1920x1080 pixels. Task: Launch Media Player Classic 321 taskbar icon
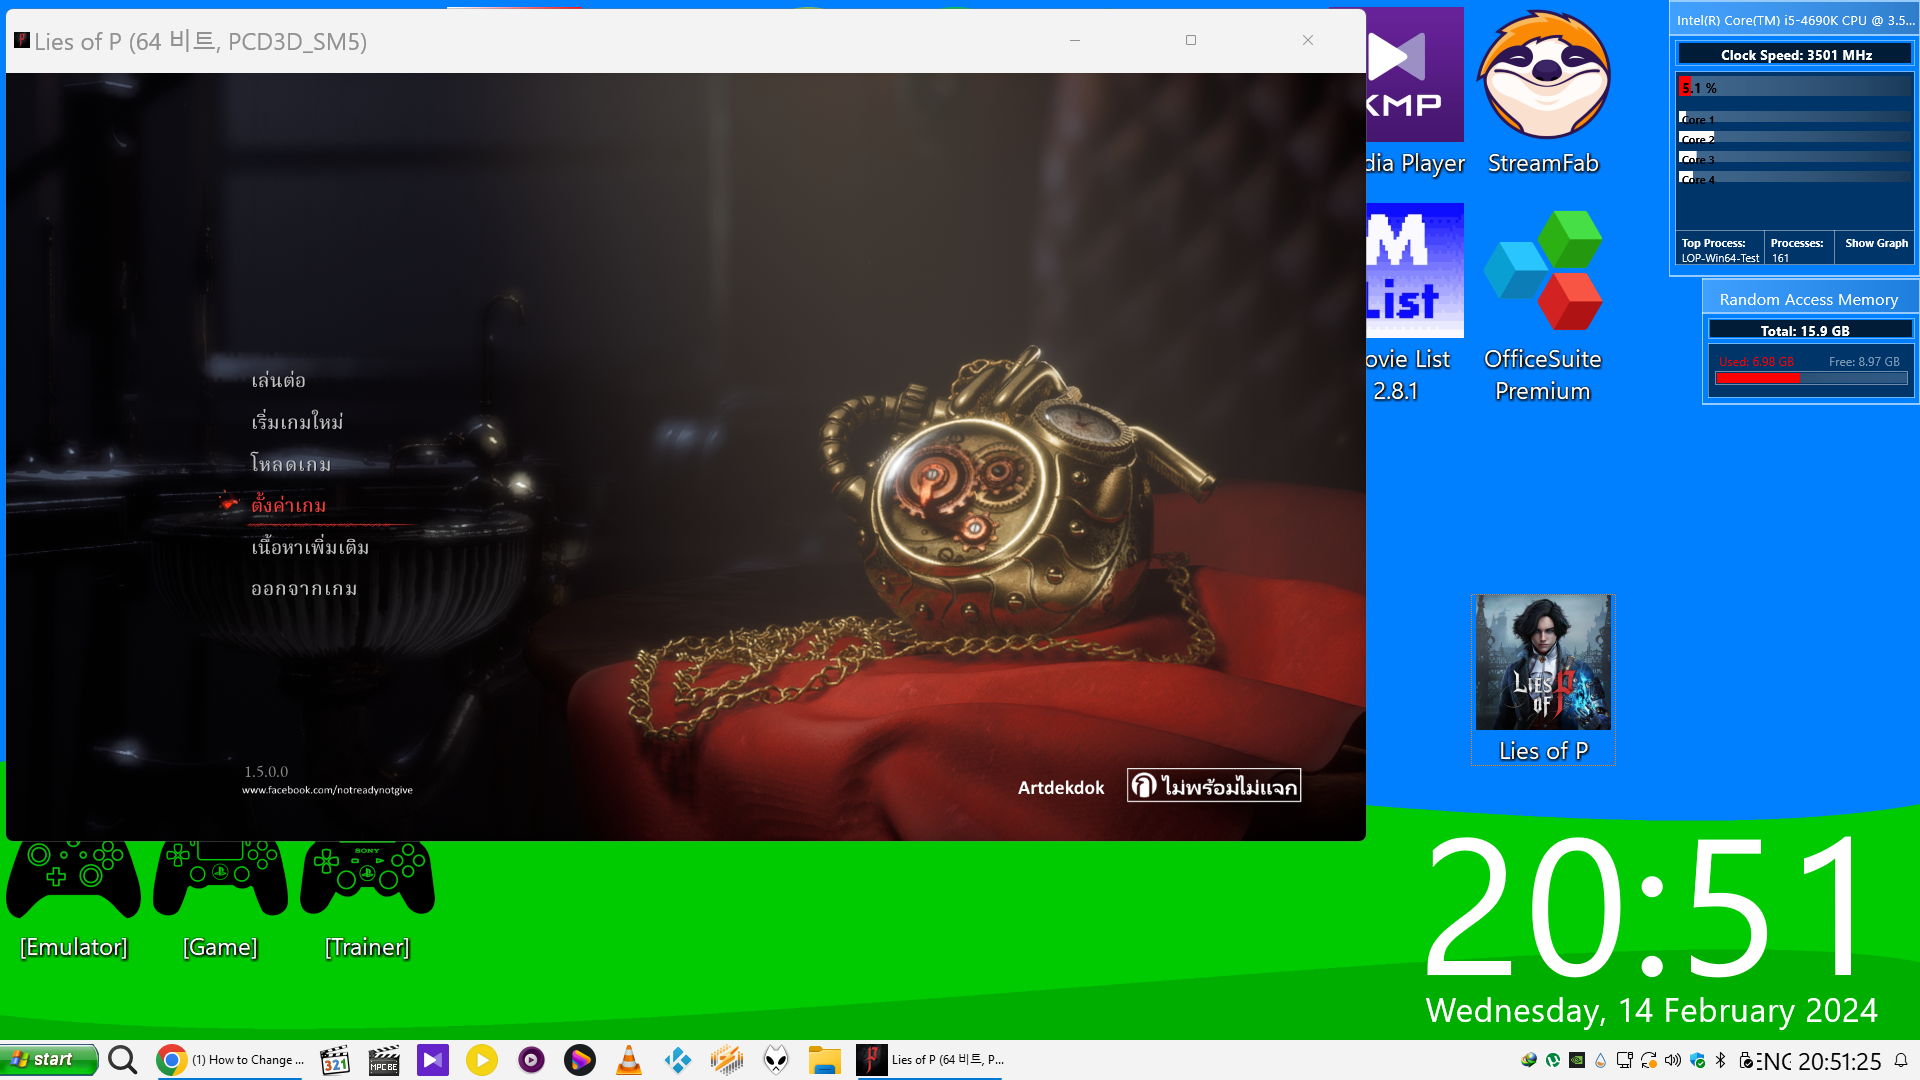pyautogui.click(x=335, y=1060)
